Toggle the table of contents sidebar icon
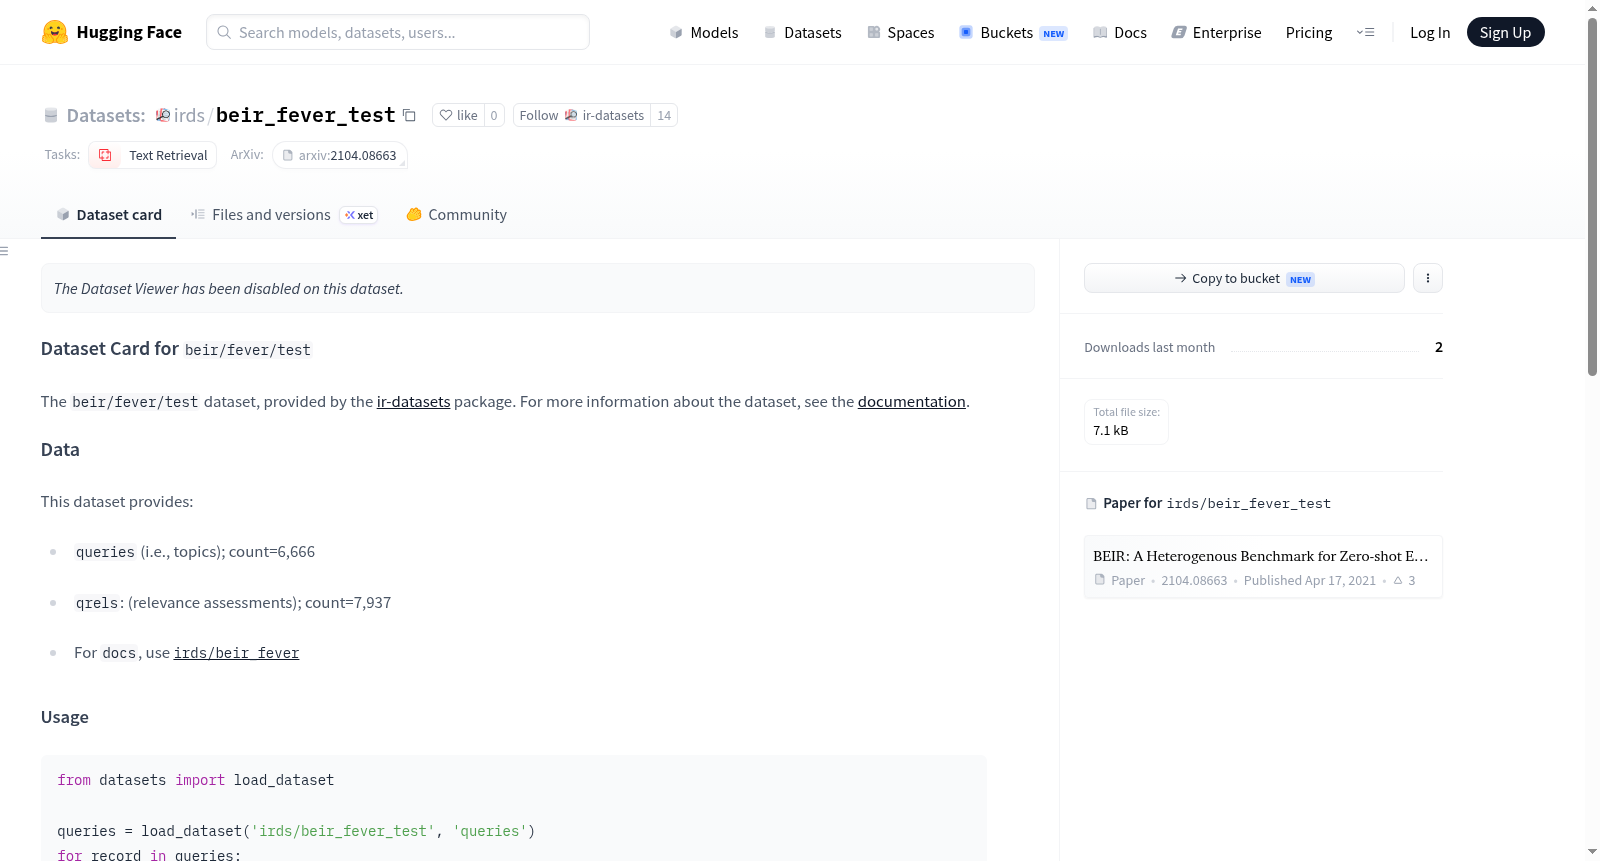The height and width of the screenshot is (861, 1600). (4, 251)
